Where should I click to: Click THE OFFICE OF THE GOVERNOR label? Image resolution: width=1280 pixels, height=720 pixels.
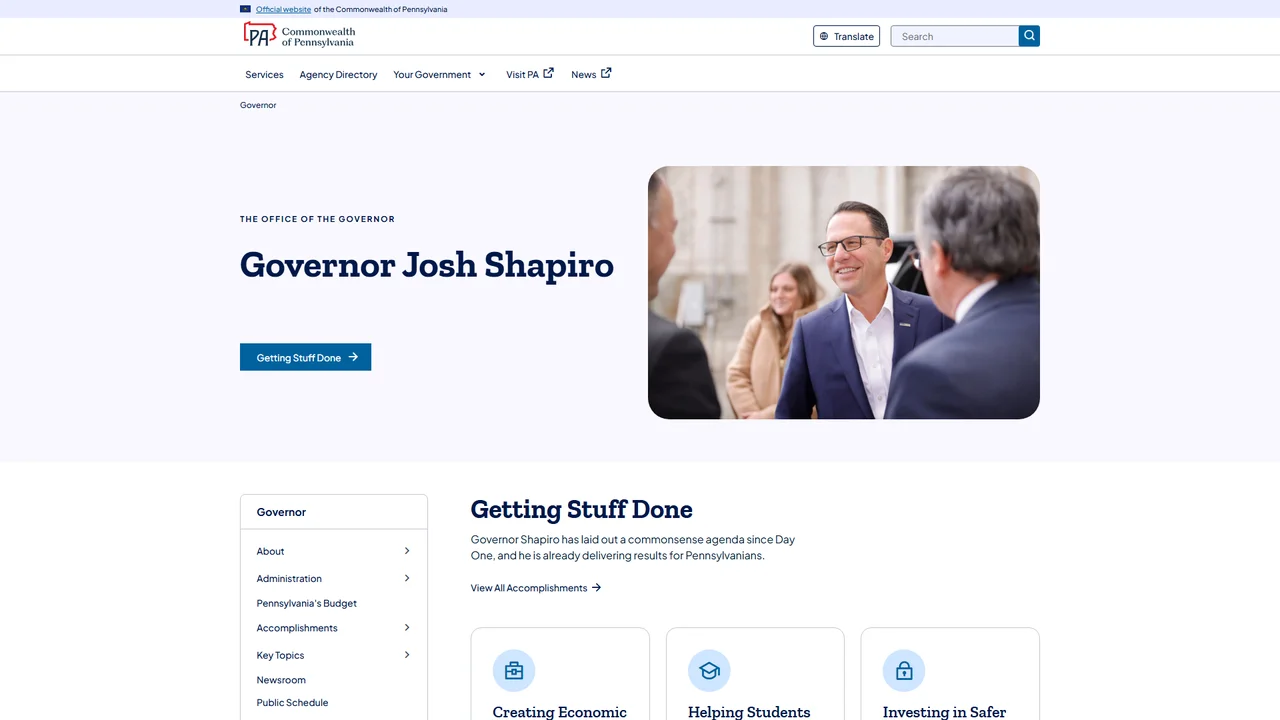point(317,219)
